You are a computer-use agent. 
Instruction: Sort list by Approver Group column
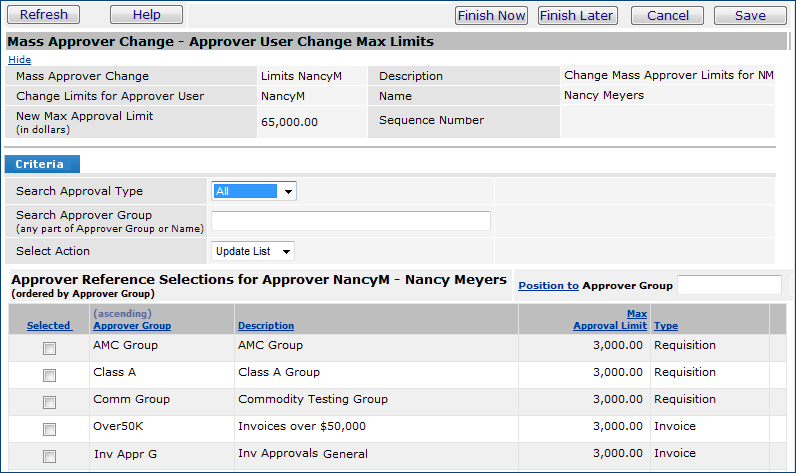131,326
